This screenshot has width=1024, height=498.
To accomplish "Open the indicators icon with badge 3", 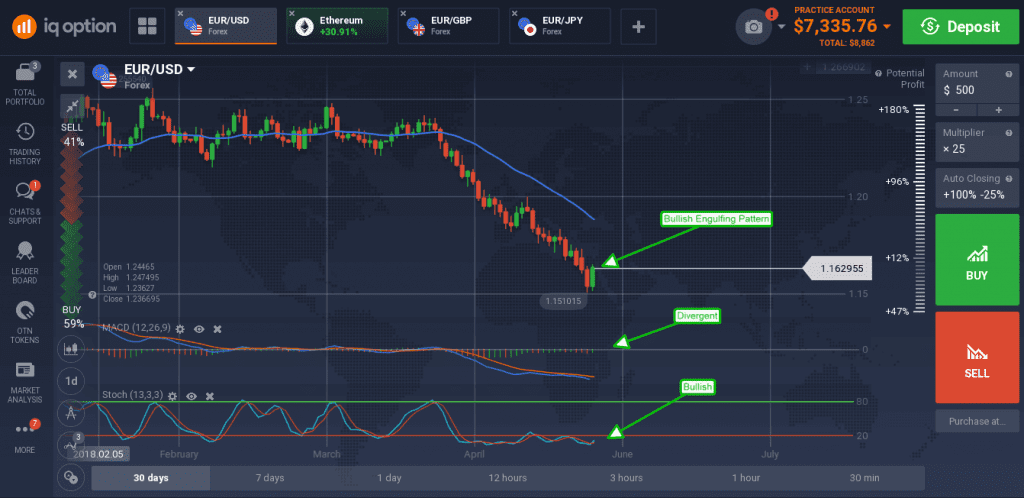I will tap(71, 444).
